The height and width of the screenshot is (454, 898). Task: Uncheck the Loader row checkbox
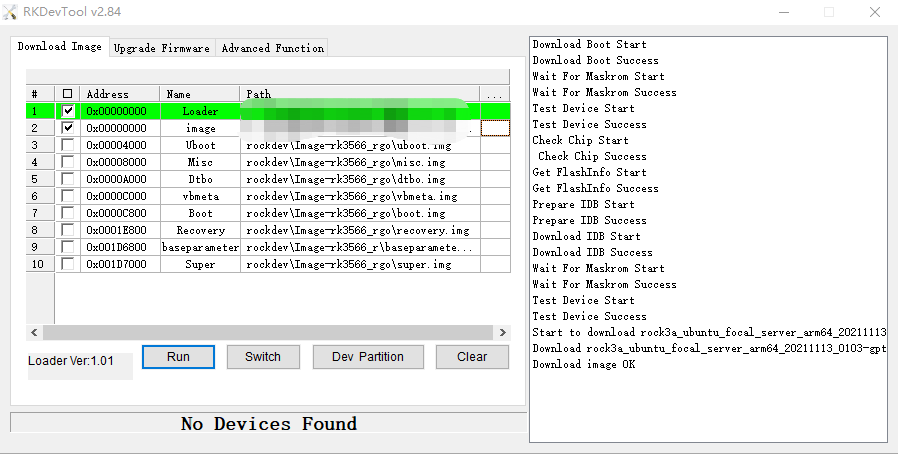(x=68, y=111)
